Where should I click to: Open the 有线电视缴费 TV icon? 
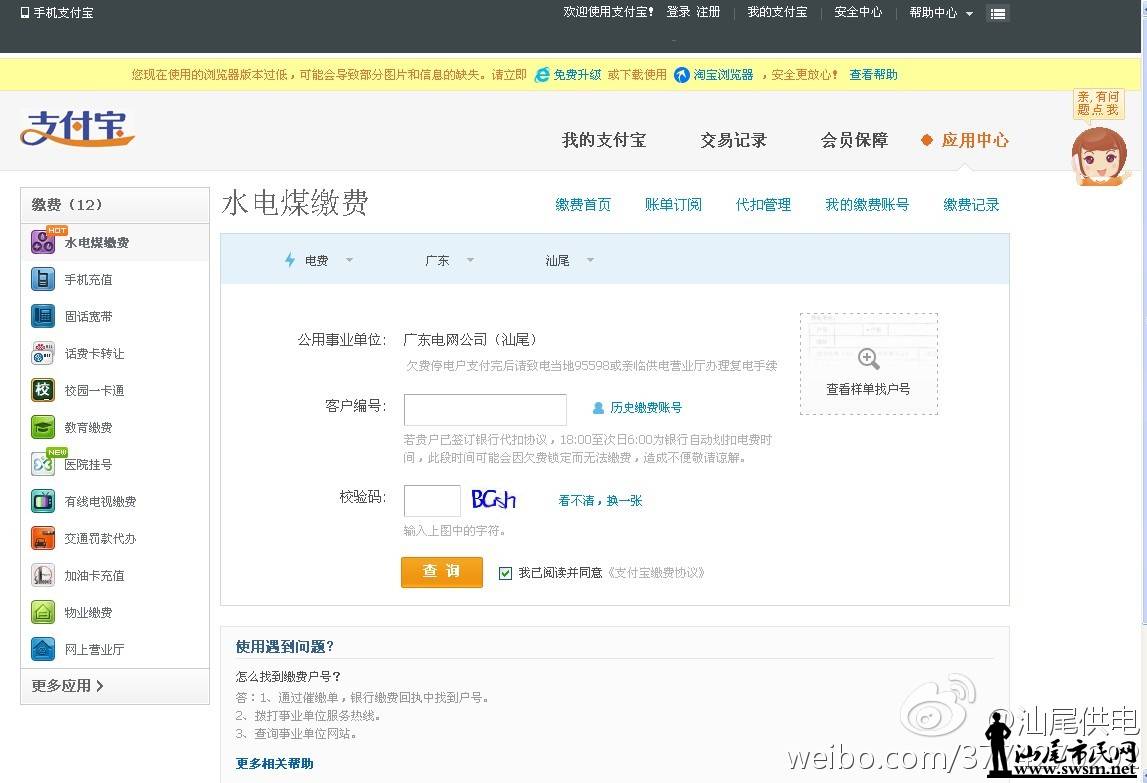click(x=42, y=501)
